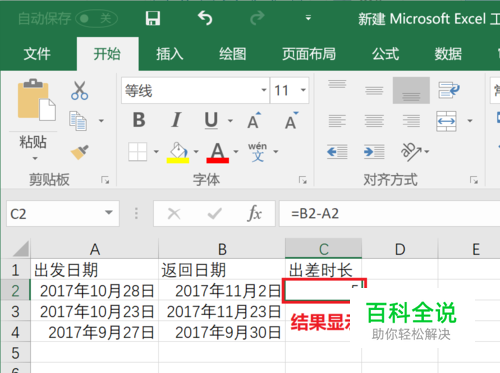Screen dimensions: 500x373
Task: Expand the 粘贴 options arrow
Action: coord(35,158)
